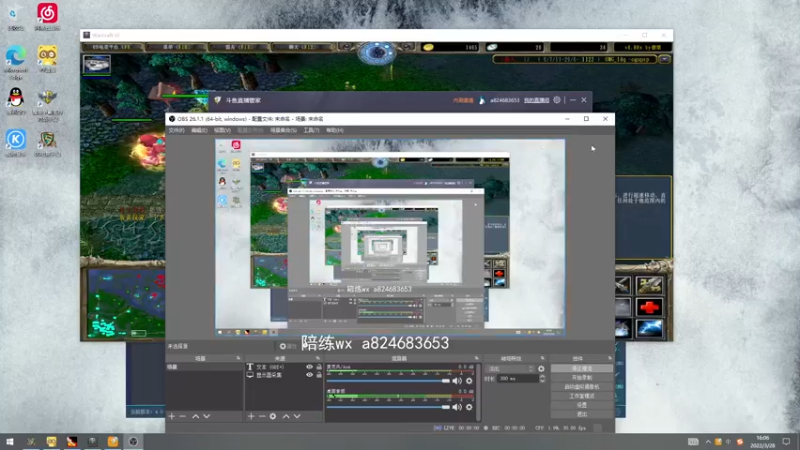Mute the desktop audio channel
Screen dimensions: 800x450
pos(457,407)
